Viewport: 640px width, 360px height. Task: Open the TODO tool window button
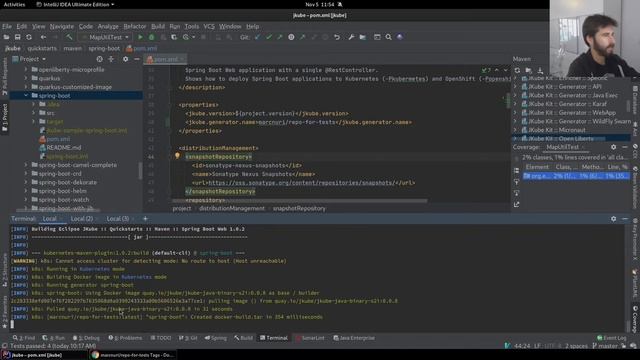click(161, 338)
